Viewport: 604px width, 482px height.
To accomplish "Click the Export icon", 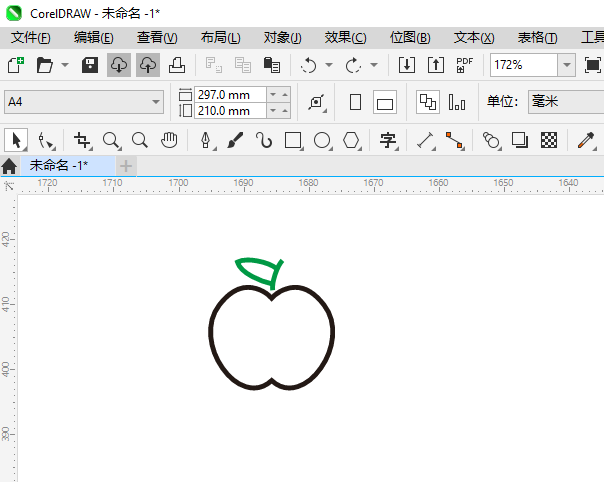I will point(436,65).
